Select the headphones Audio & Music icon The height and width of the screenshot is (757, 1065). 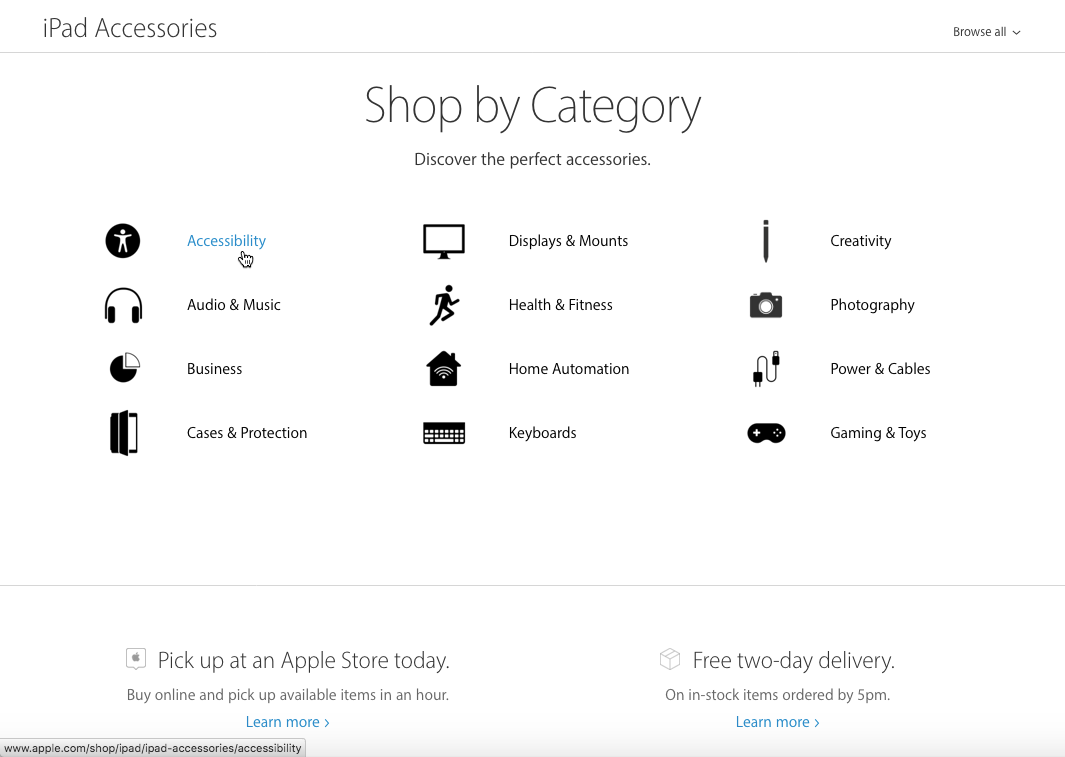(124, 306)
